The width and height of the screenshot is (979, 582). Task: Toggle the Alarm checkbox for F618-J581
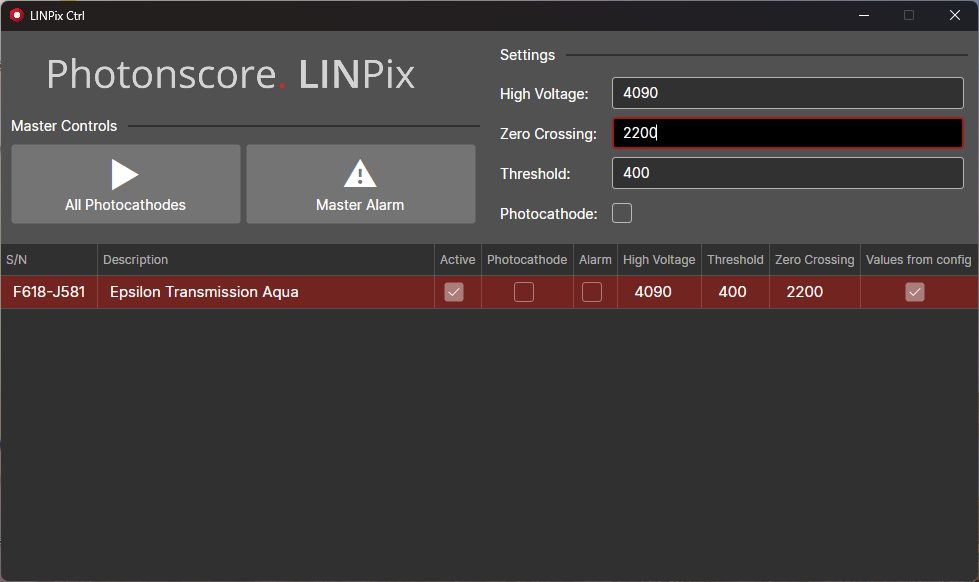pos(592,292)
